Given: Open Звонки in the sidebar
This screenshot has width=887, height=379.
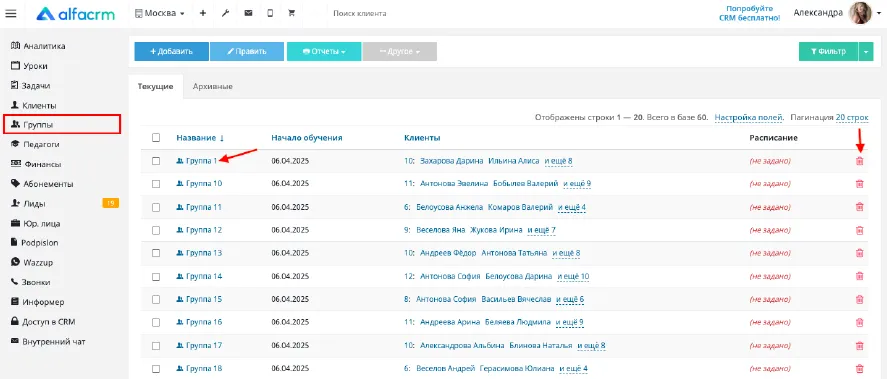Looking at the screenshot, I should point(31,282).
